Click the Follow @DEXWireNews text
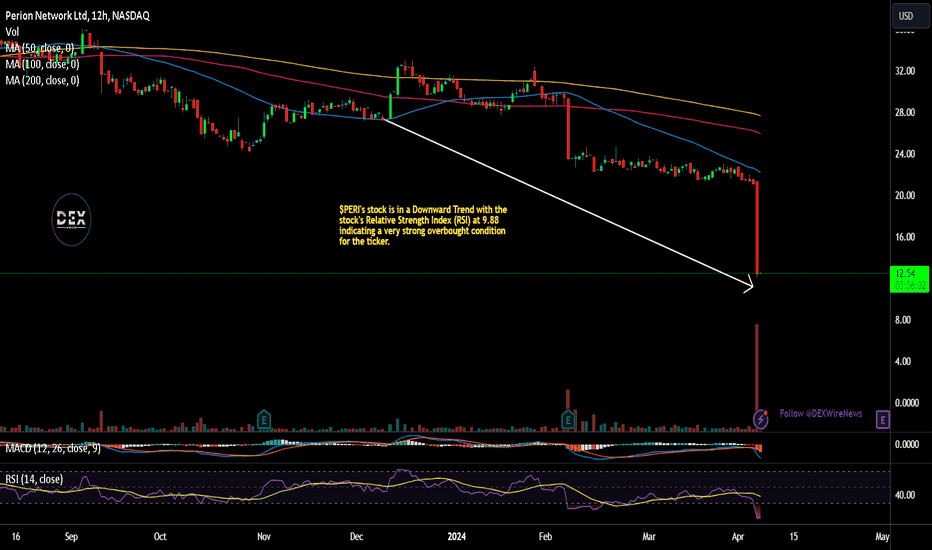Viewport: 932px width, 550px height. pos(821,413)
